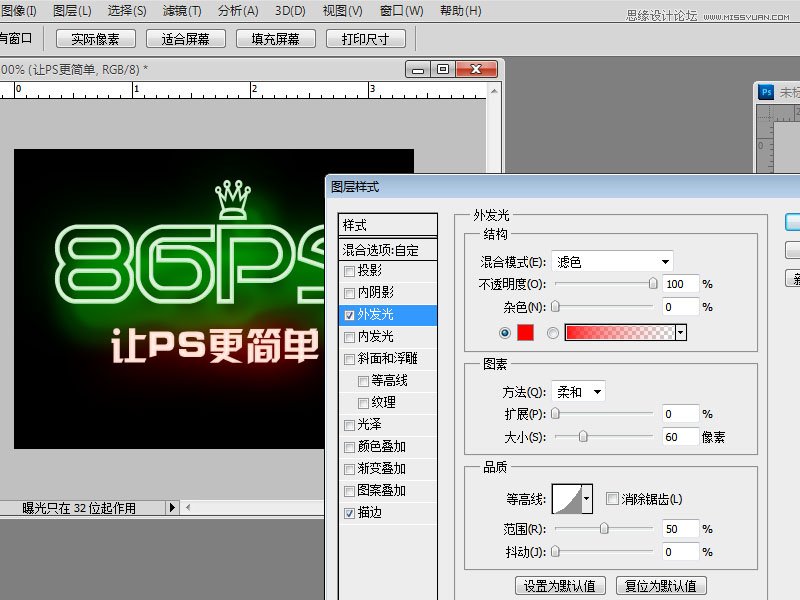800x600 pixels.
Task: Click the 适合屏幕 toolbar button
Action: pos(190,38)
